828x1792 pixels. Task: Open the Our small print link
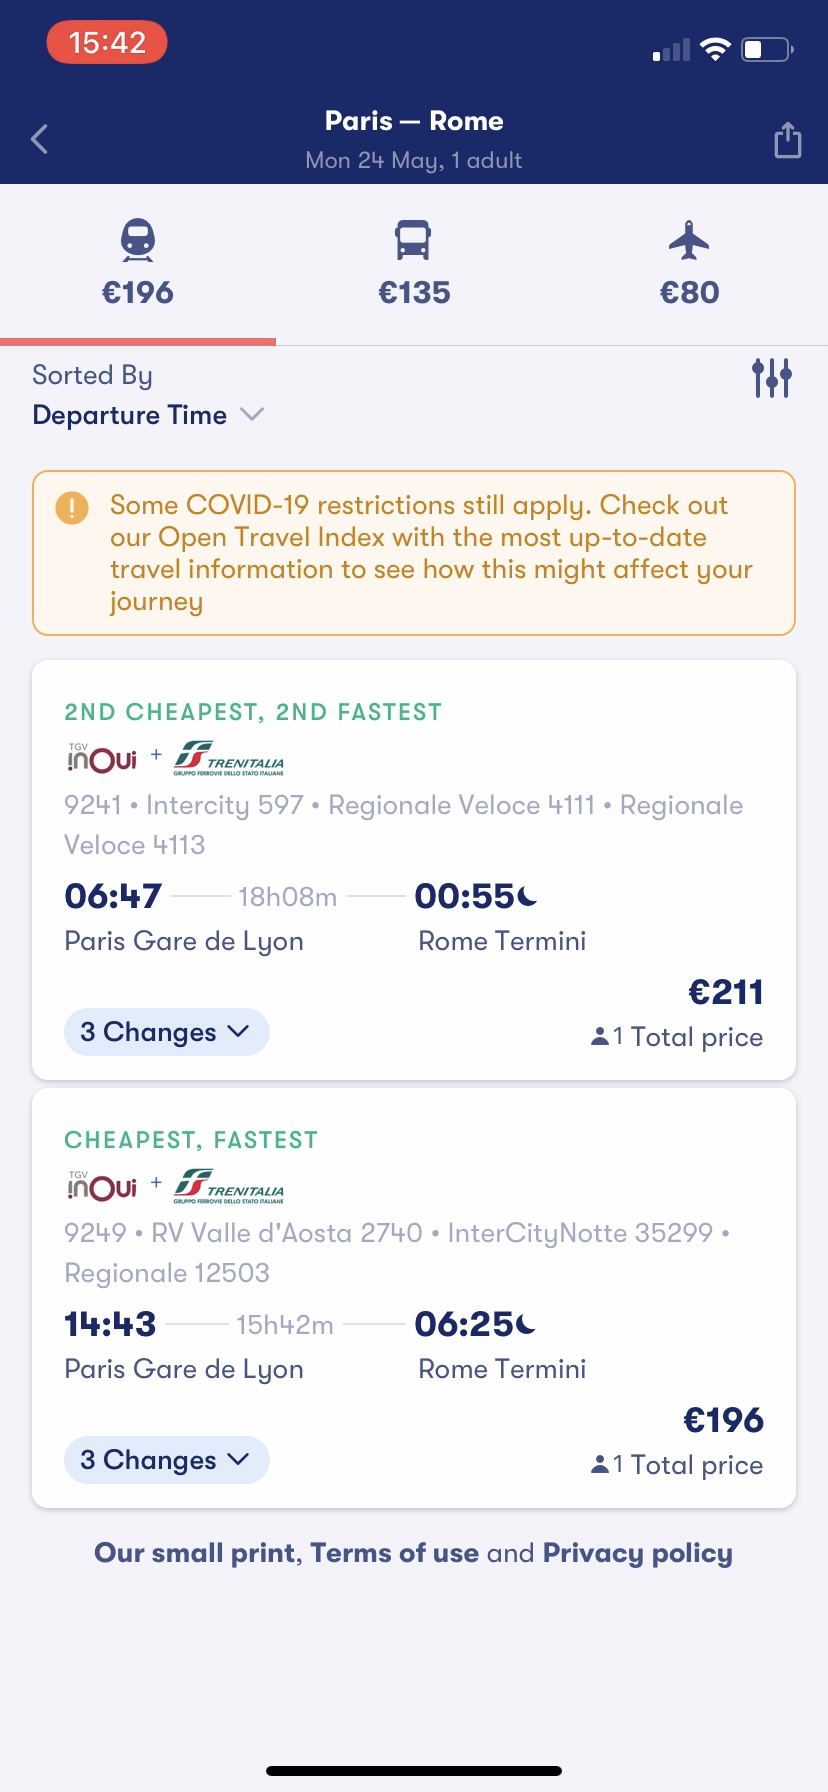click(196, 1553)
